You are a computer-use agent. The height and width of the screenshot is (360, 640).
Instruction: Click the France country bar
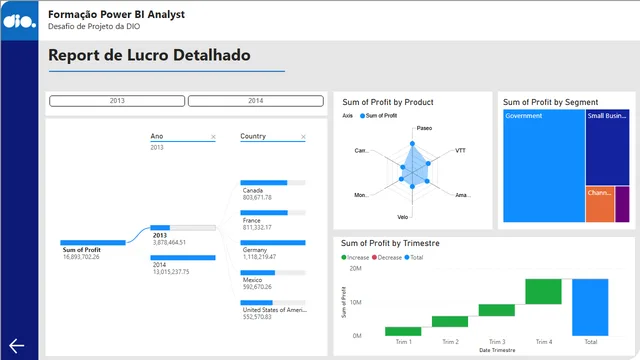click(273, 213)
